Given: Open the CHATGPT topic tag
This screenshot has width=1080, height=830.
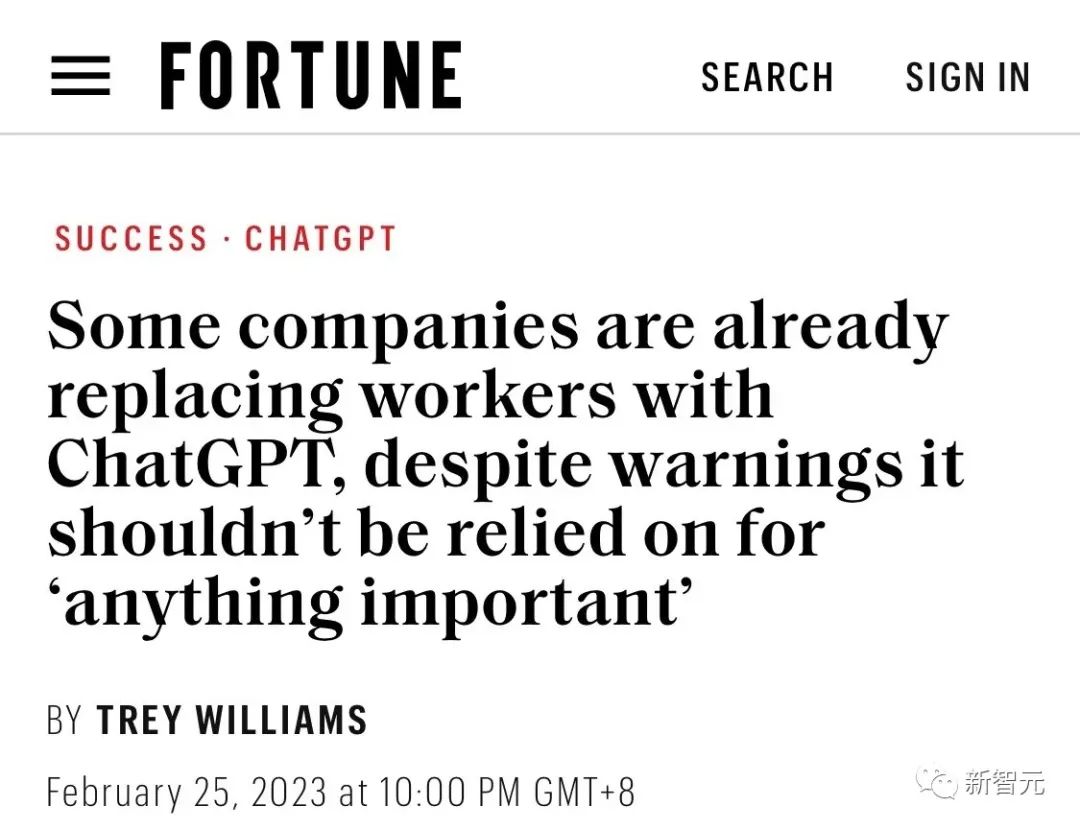Looking at the screenshot, I should coord(321,239).
